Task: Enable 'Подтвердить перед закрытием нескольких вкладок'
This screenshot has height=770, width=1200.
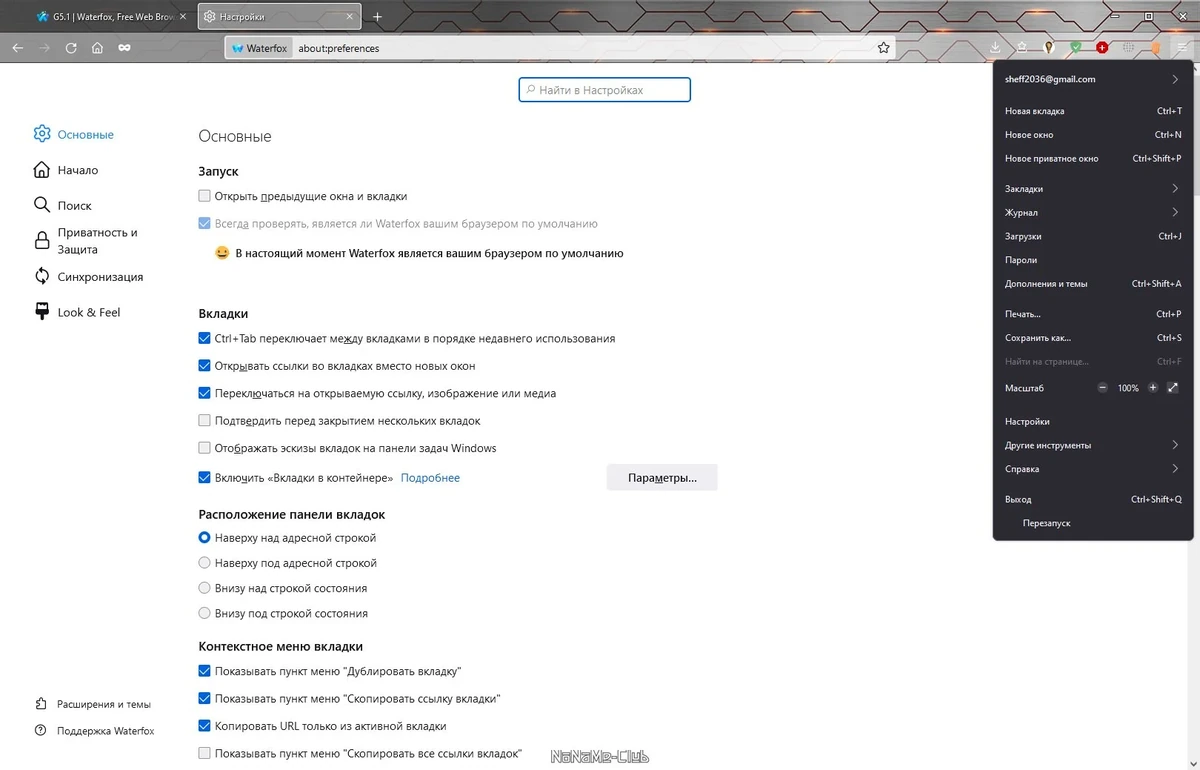Action: (x=205, y=421)
